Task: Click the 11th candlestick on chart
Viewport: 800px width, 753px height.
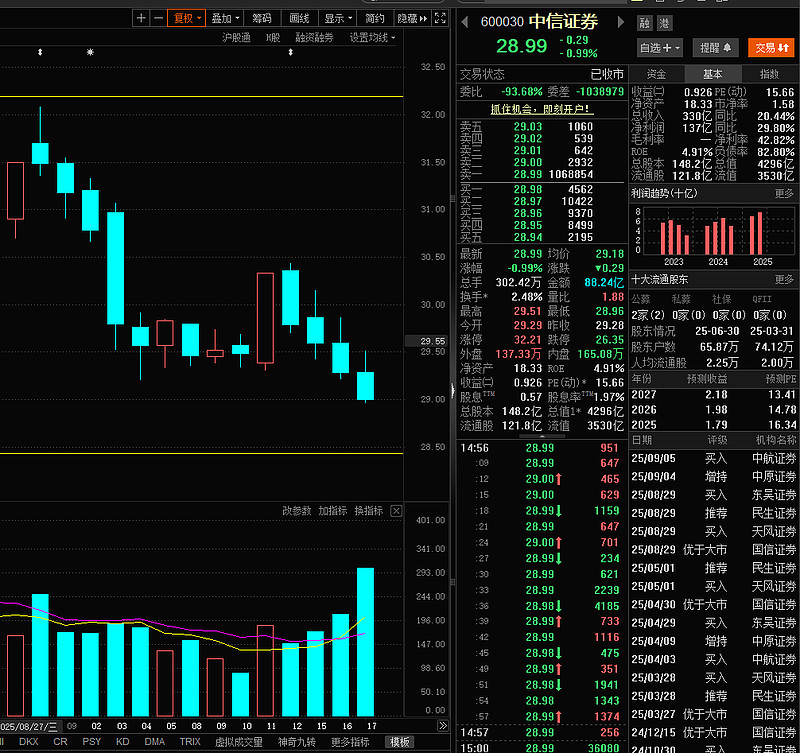Action: click(x=265, y=321)
